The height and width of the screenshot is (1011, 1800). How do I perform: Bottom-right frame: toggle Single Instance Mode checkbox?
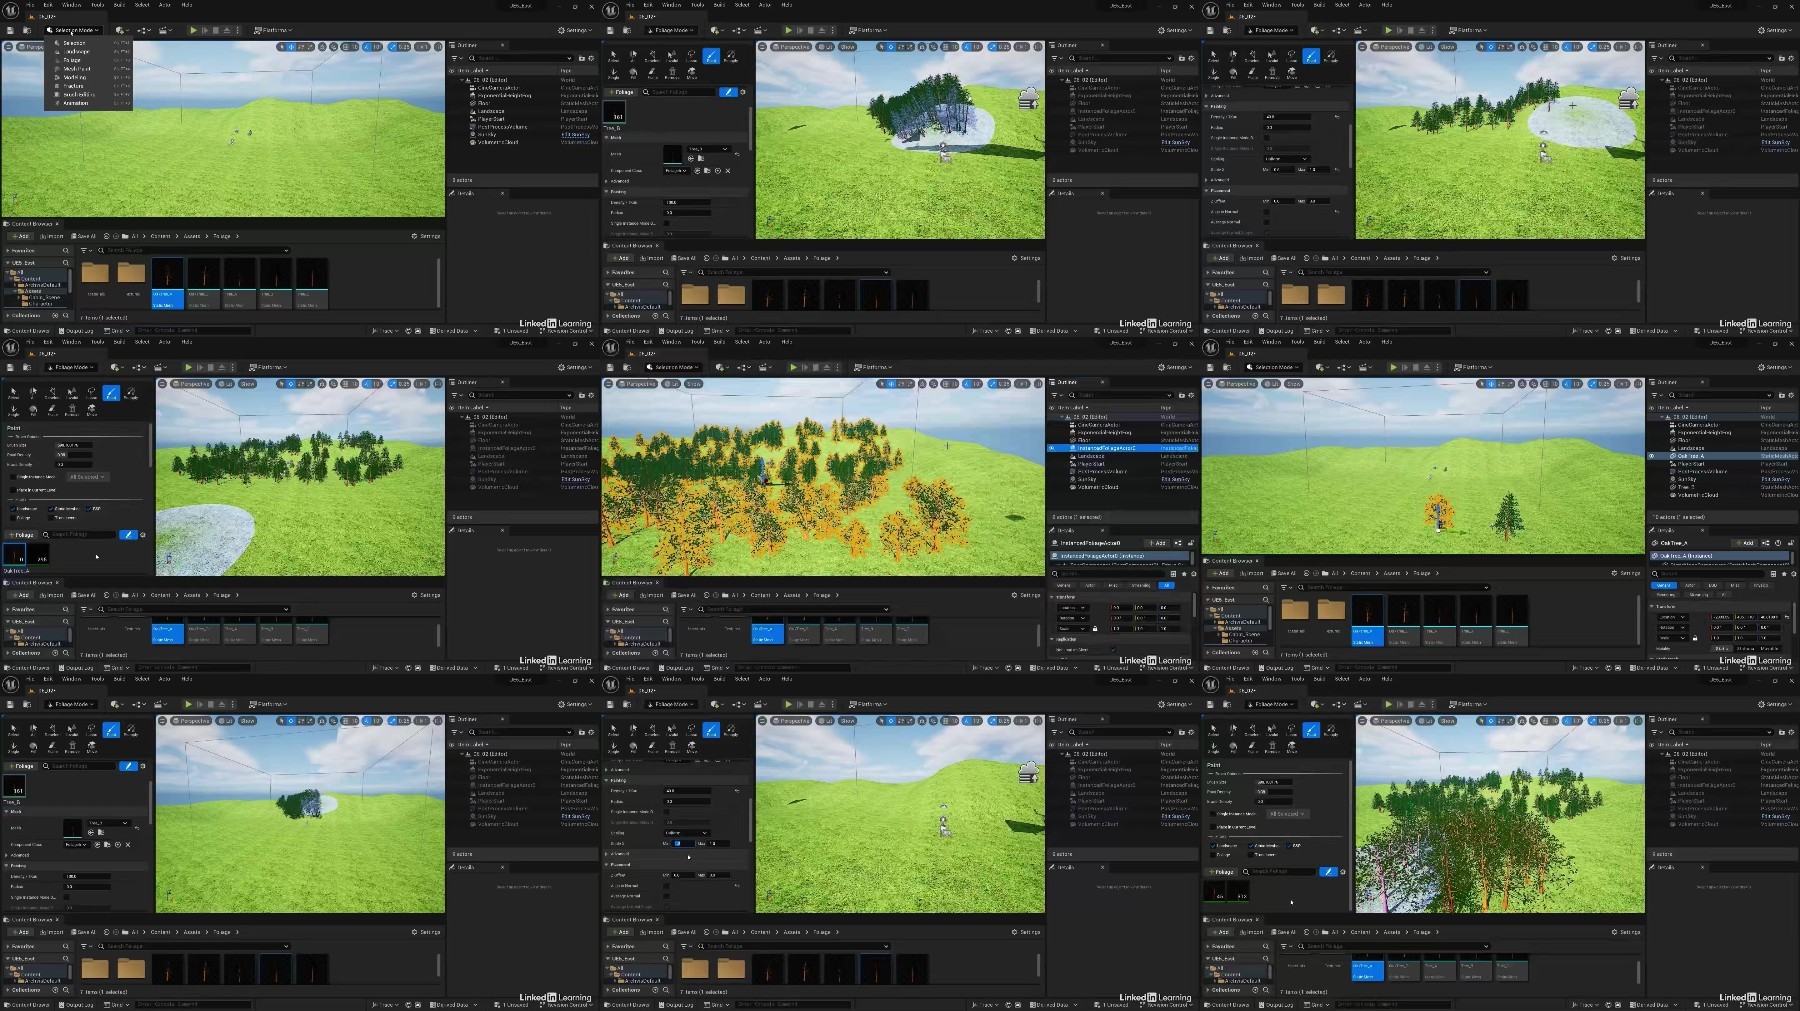pos(1213,814)
